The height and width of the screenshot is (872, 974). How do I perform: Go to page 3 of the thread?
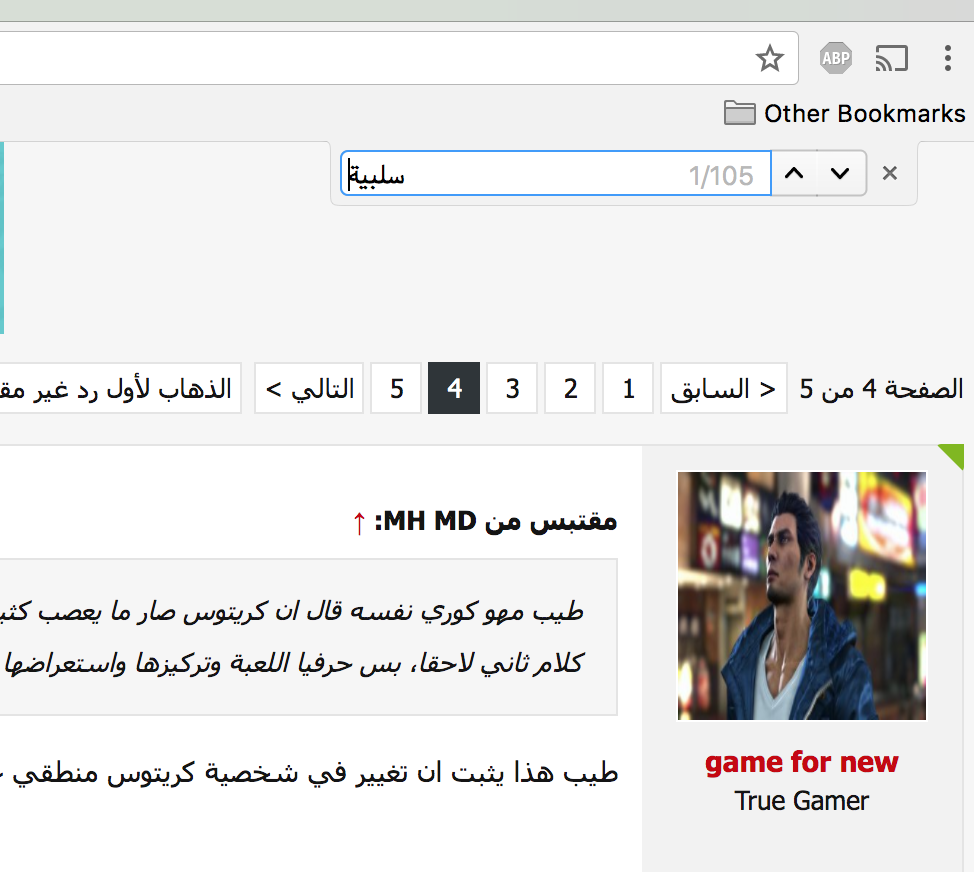[x=512, y=388]
